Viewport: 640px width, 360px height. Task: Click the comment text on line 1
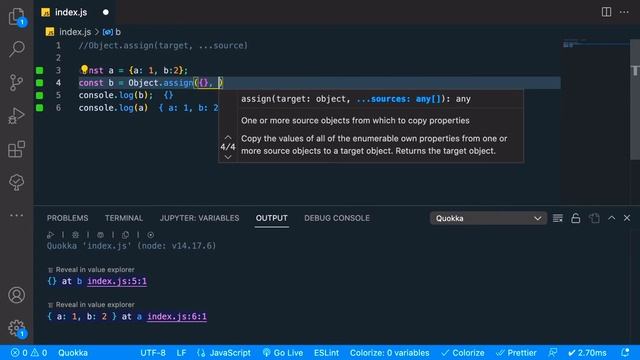point(163,45)
